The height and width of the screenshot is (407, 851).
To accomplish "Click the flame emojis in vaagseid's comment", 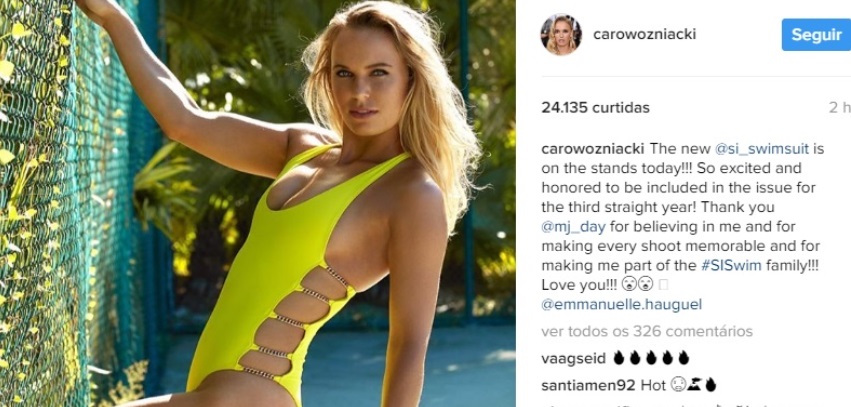I will click(651, 358).
